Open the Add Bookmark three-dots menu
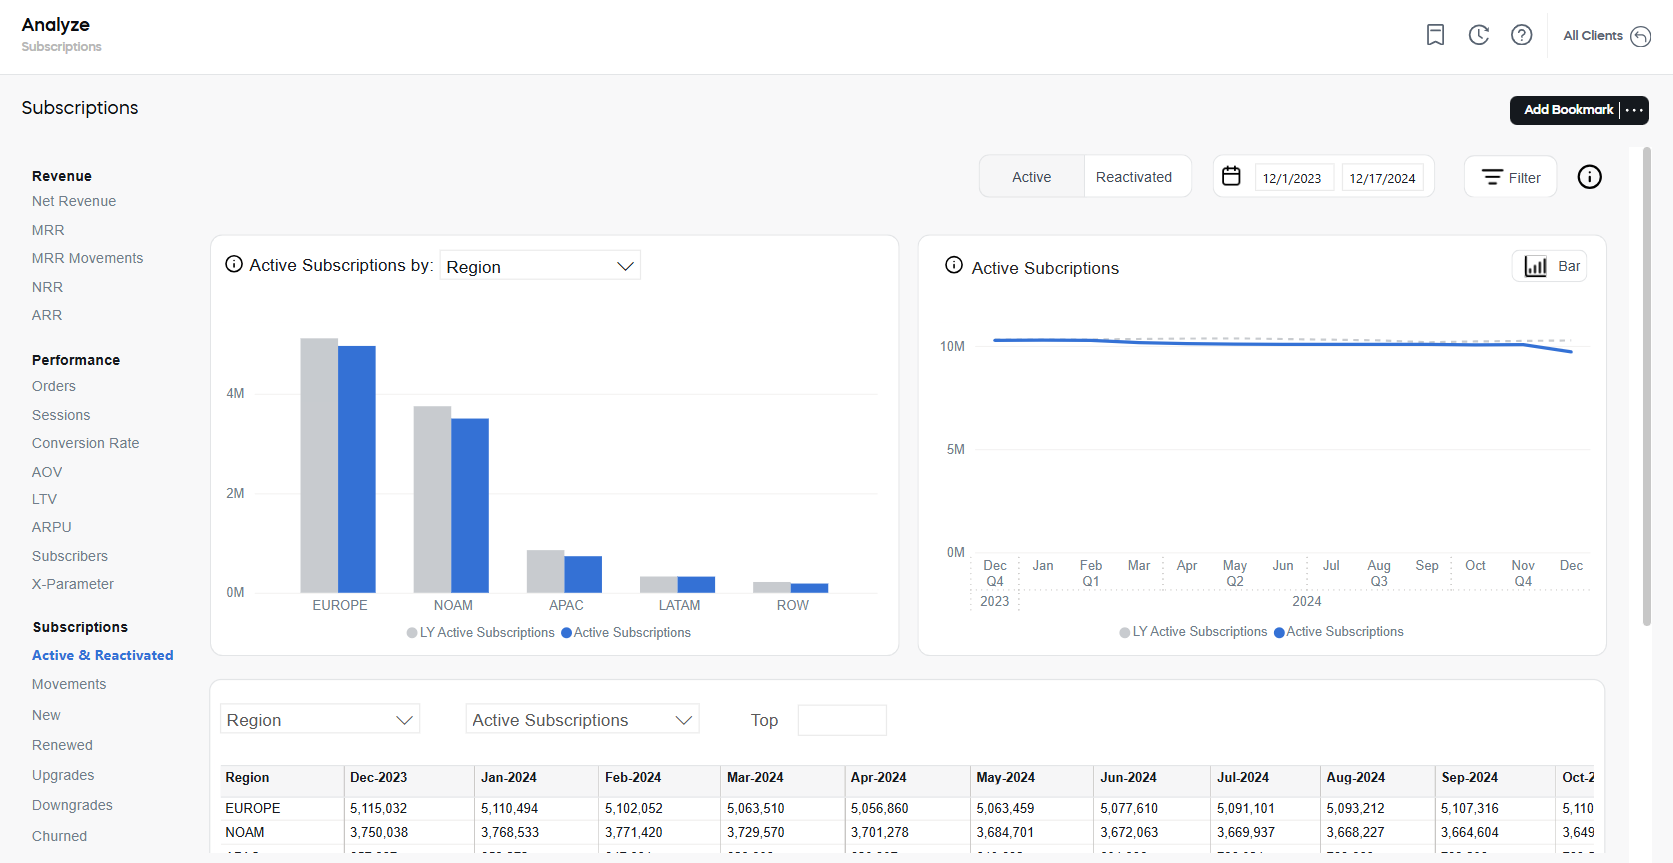The height and width of the screenshot is (863, 1673). (1634, 110)
